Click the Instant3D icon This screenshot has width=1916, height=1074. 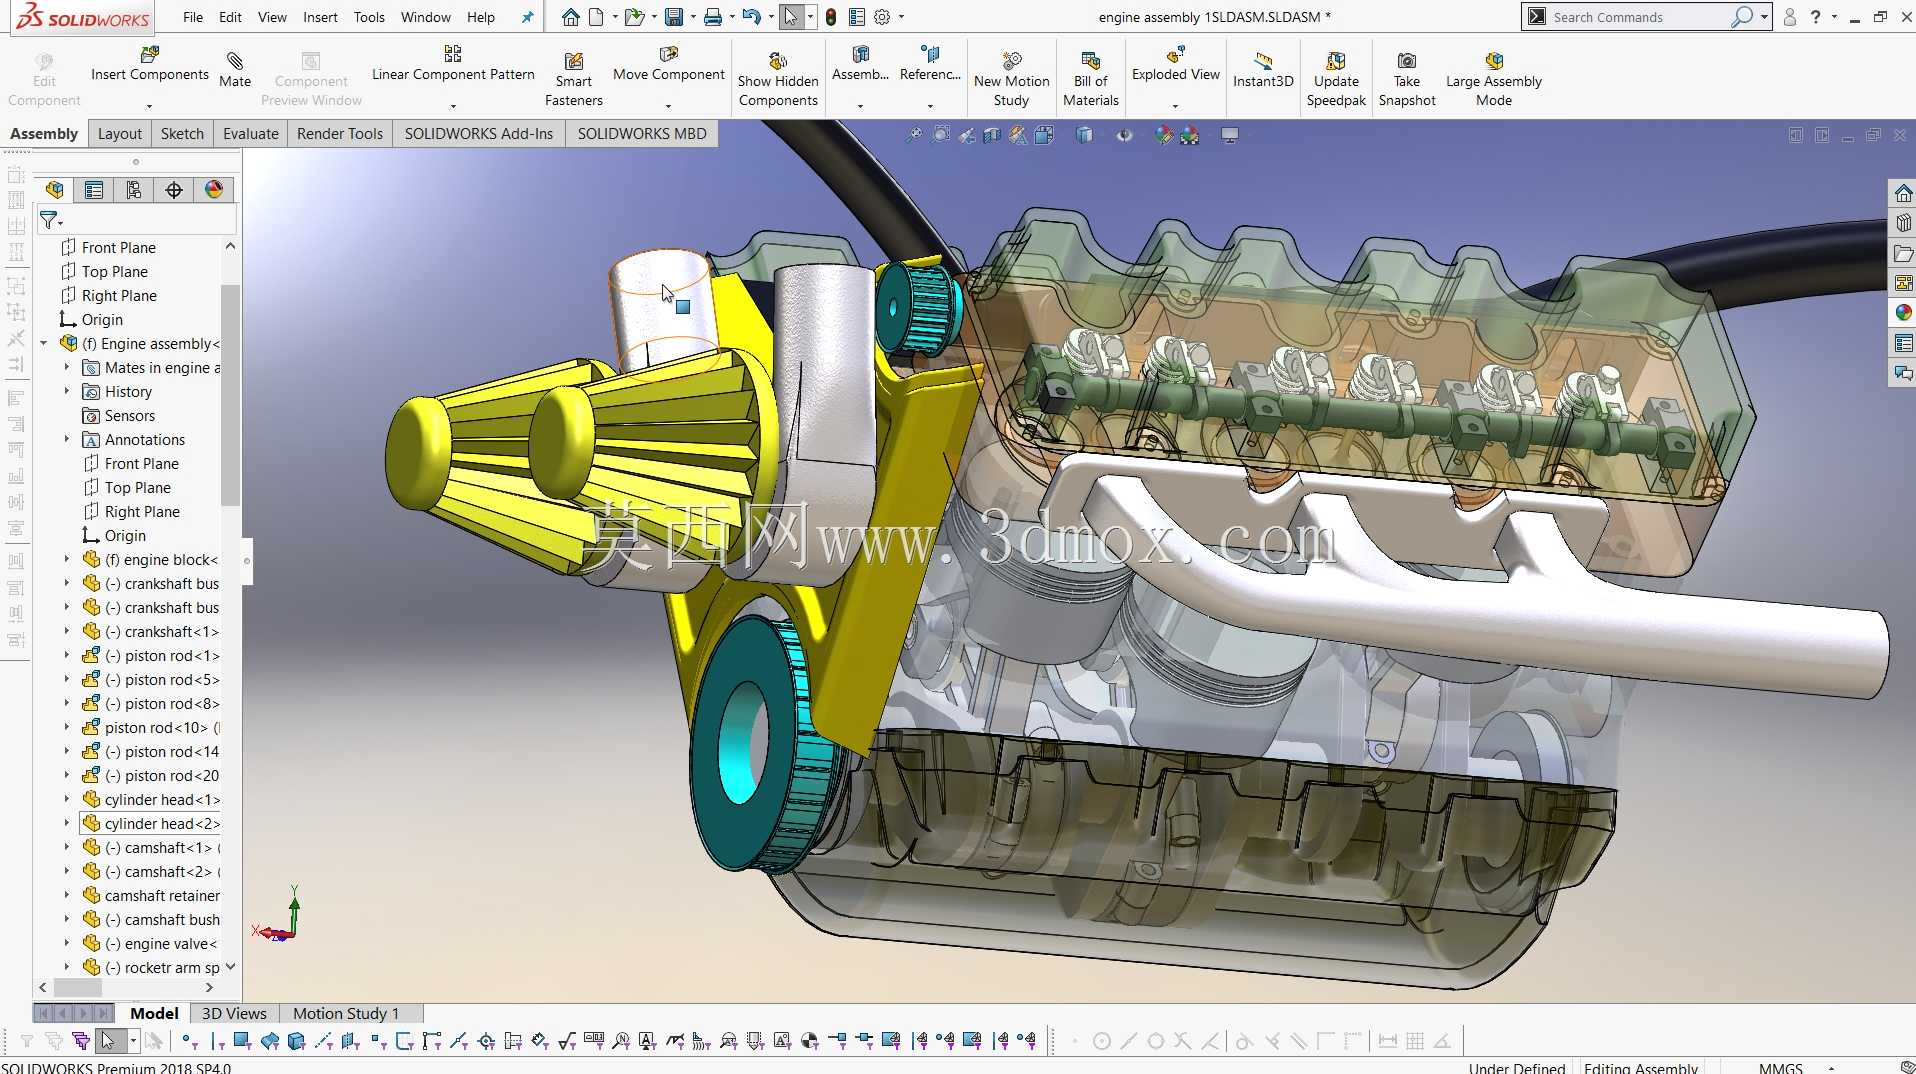1263,61
